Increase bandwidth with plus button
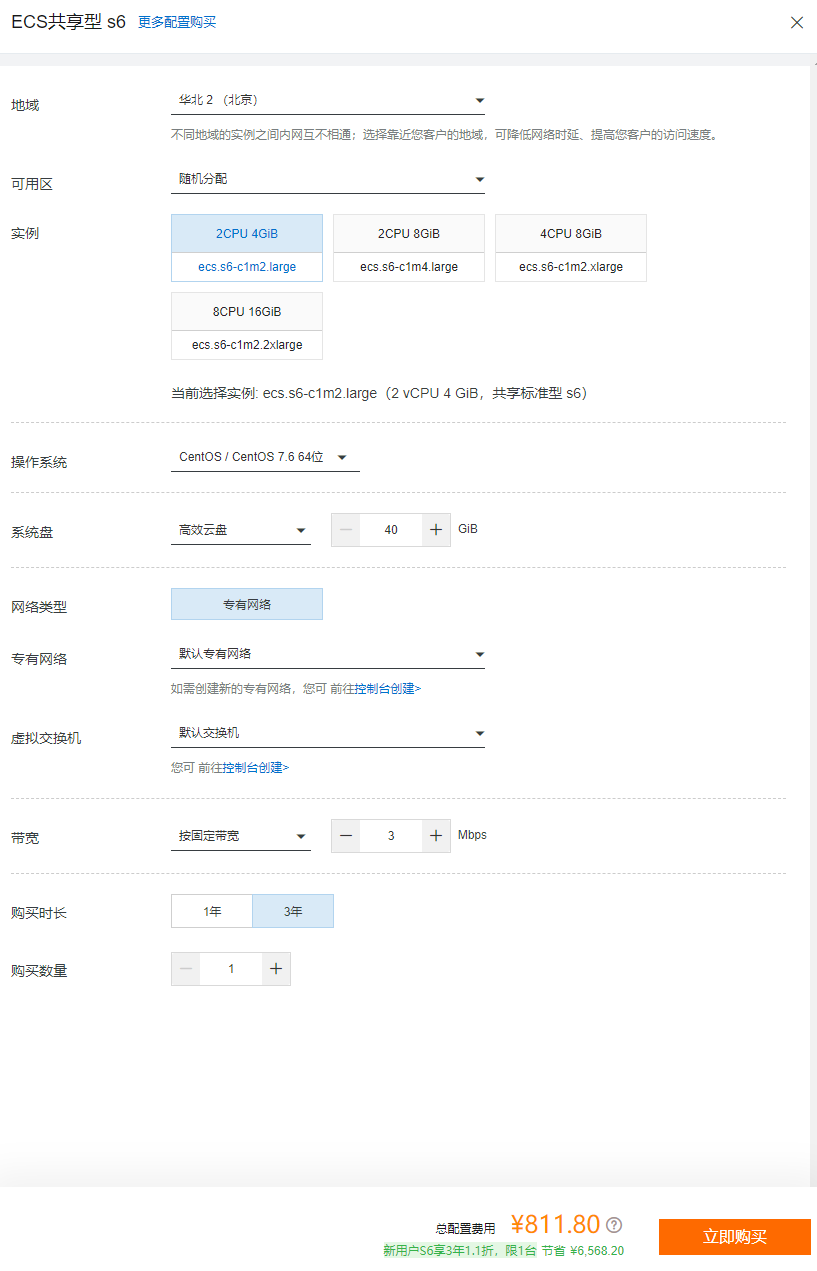 point(436,836)
